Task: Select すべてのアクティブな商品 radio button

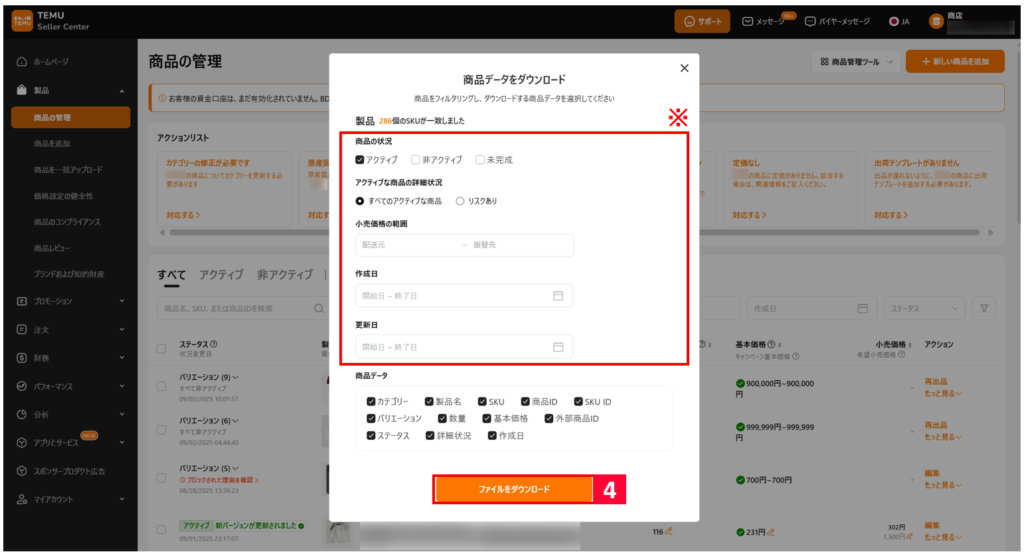Action: pyautogui.click(x=360, y=201)
